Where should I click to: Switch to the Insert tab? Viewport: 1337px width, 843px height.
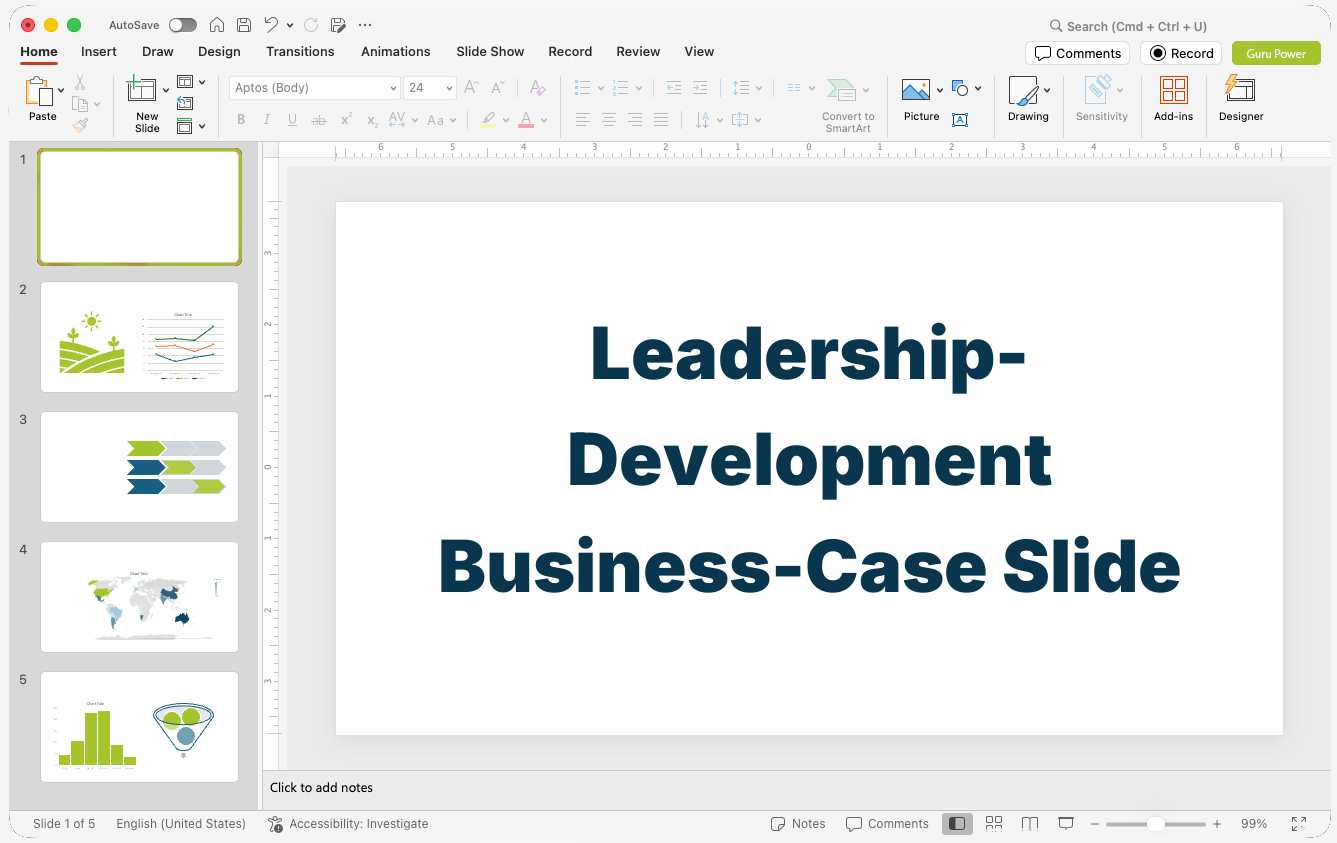click(99, 51)
